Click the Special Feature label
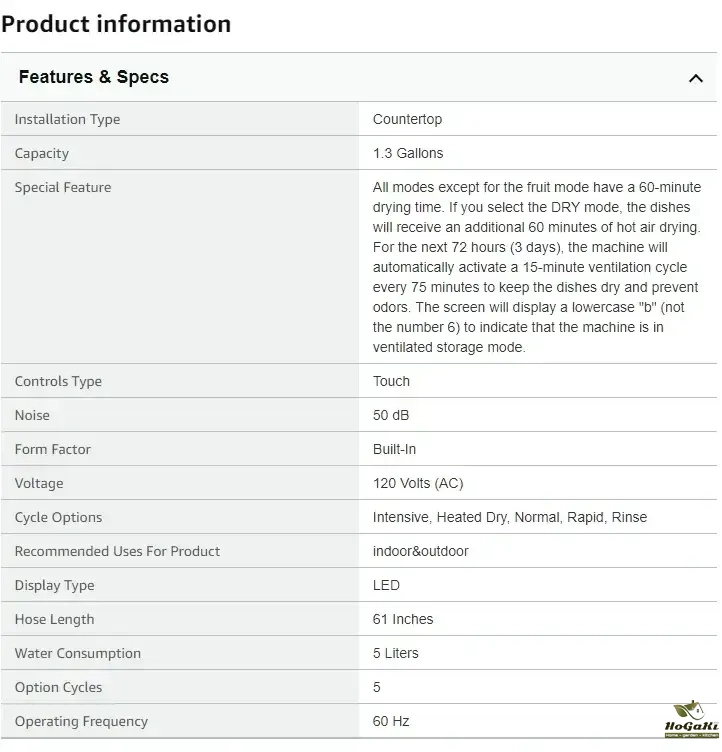 pos(63,187)
